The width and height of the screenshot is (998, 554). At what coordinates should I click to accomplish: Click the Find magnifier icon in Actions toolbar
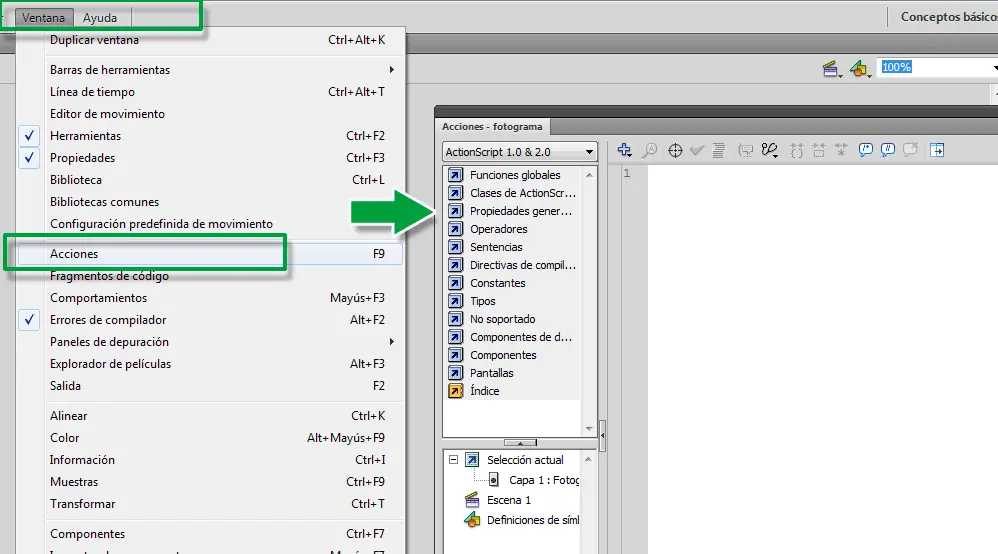coord(649,150)
